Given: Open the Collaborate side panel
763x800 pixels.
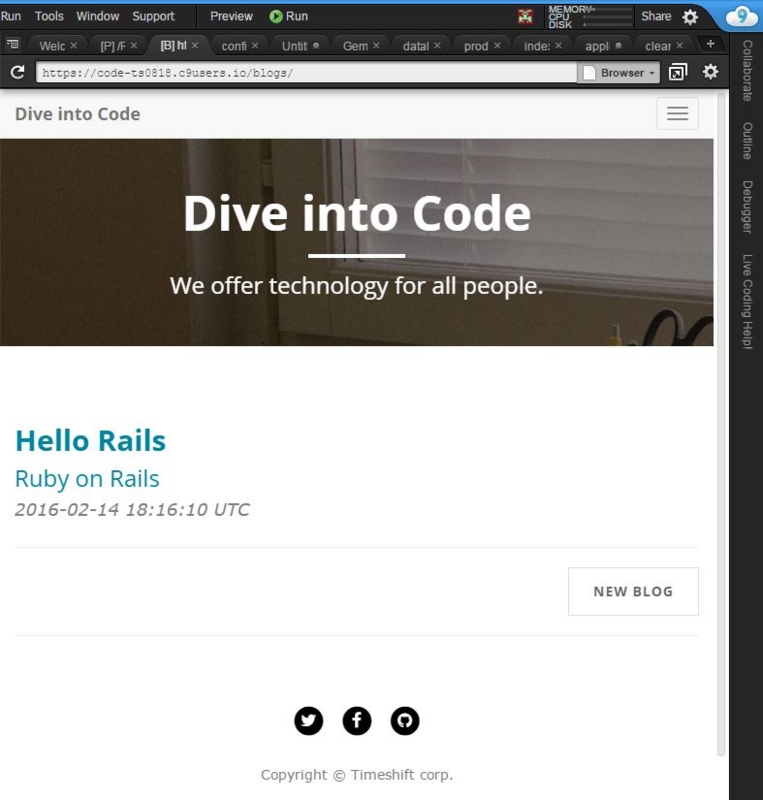Looking at the screenshot, I should [x=747, y=70].
